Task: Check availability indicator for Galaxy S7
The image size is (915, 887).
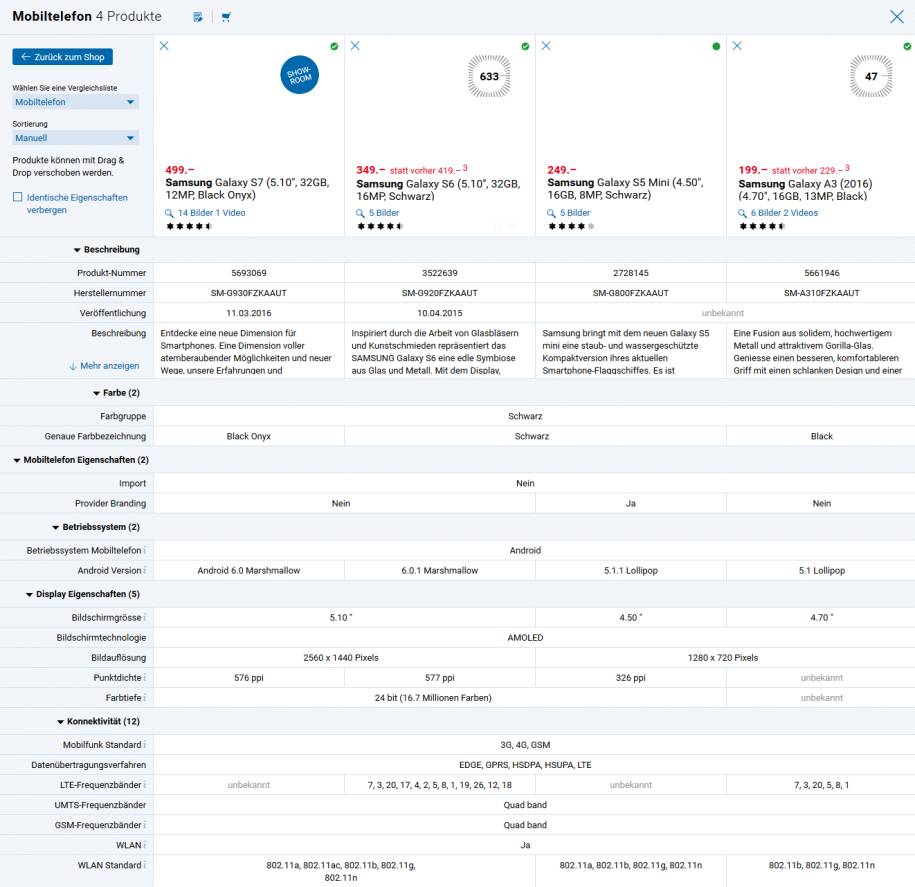Action: pyautogui.click(x=334, y=46)
